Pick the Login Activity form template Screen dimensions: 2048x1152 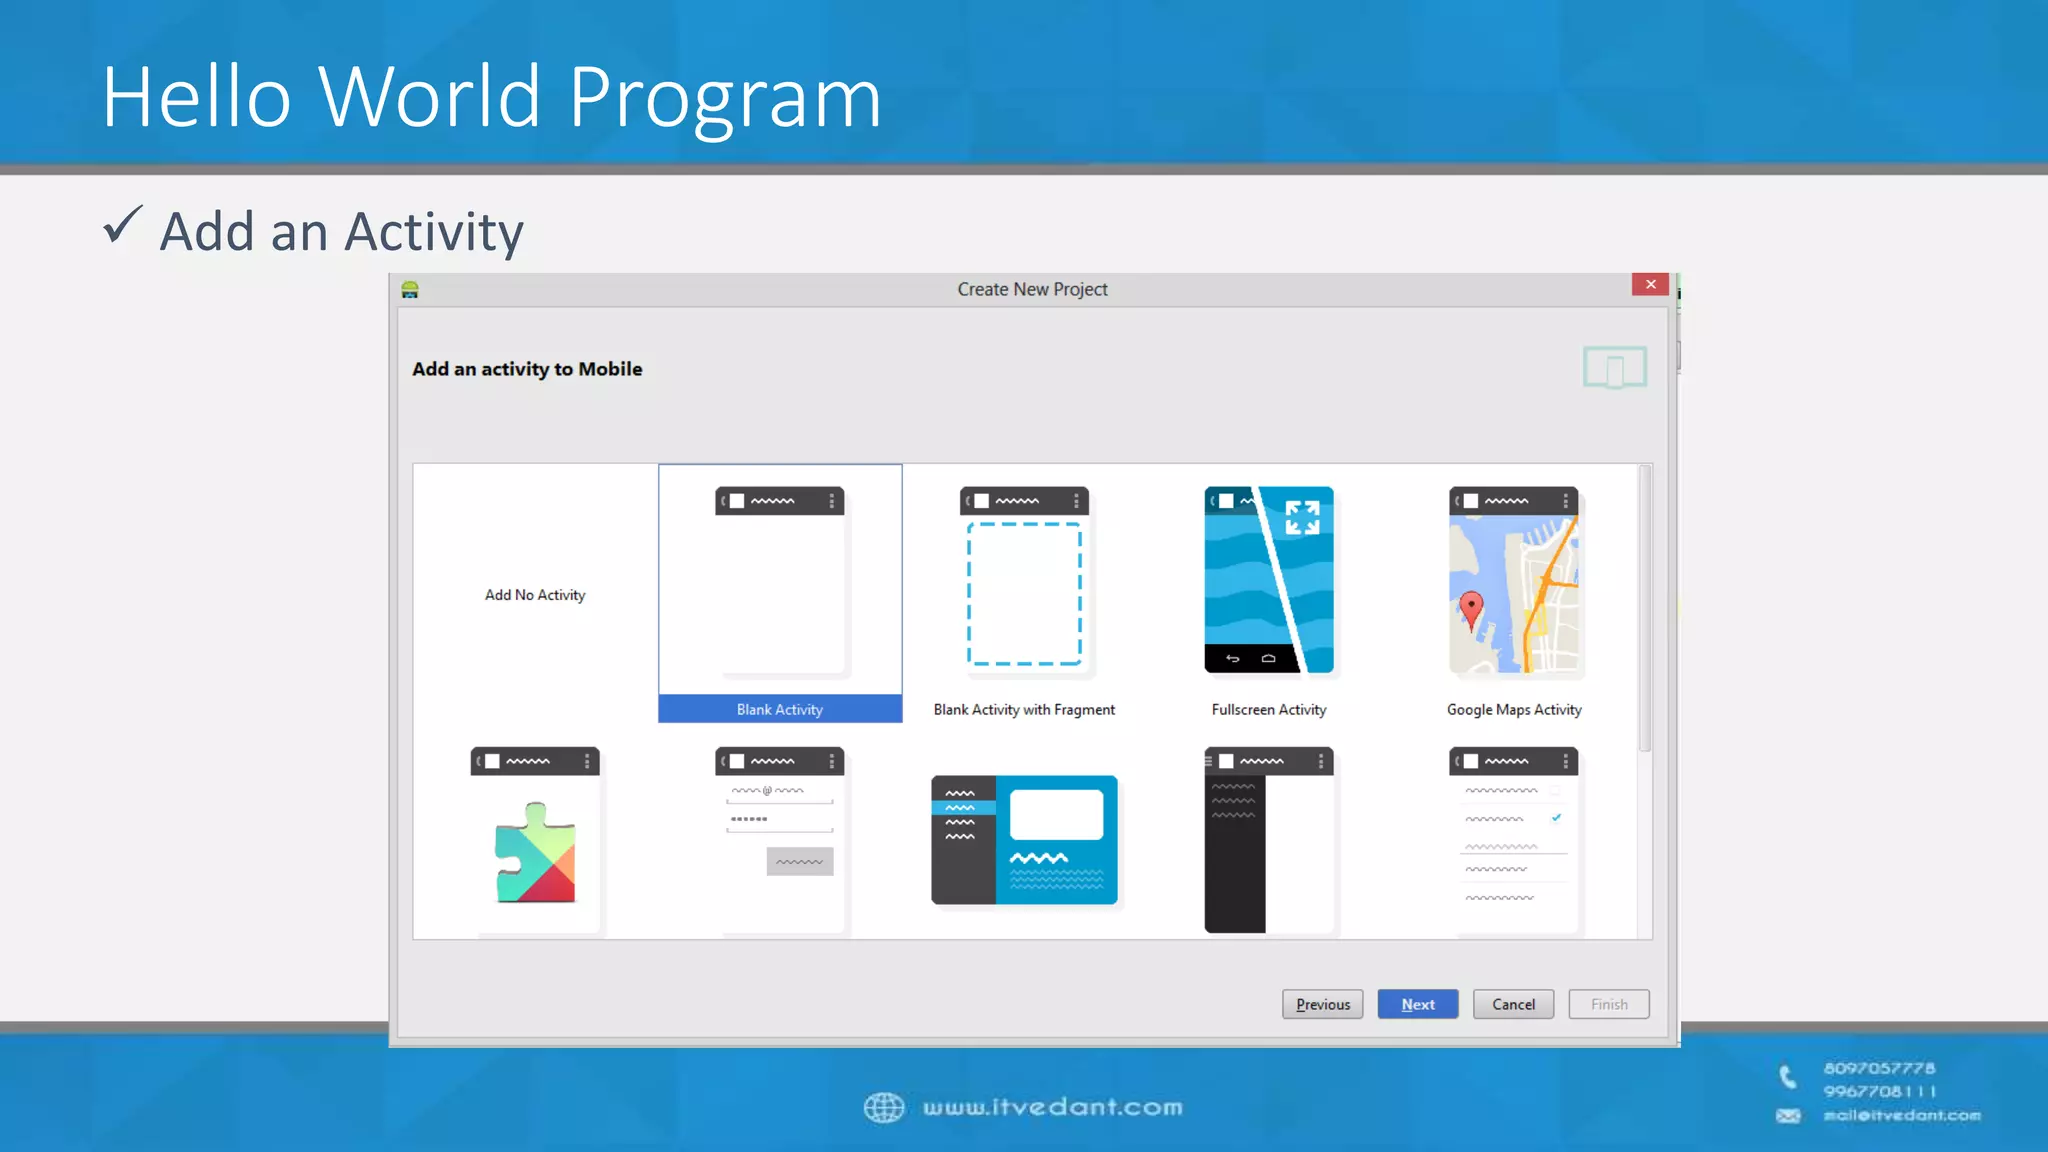click(x=780, y=840)
